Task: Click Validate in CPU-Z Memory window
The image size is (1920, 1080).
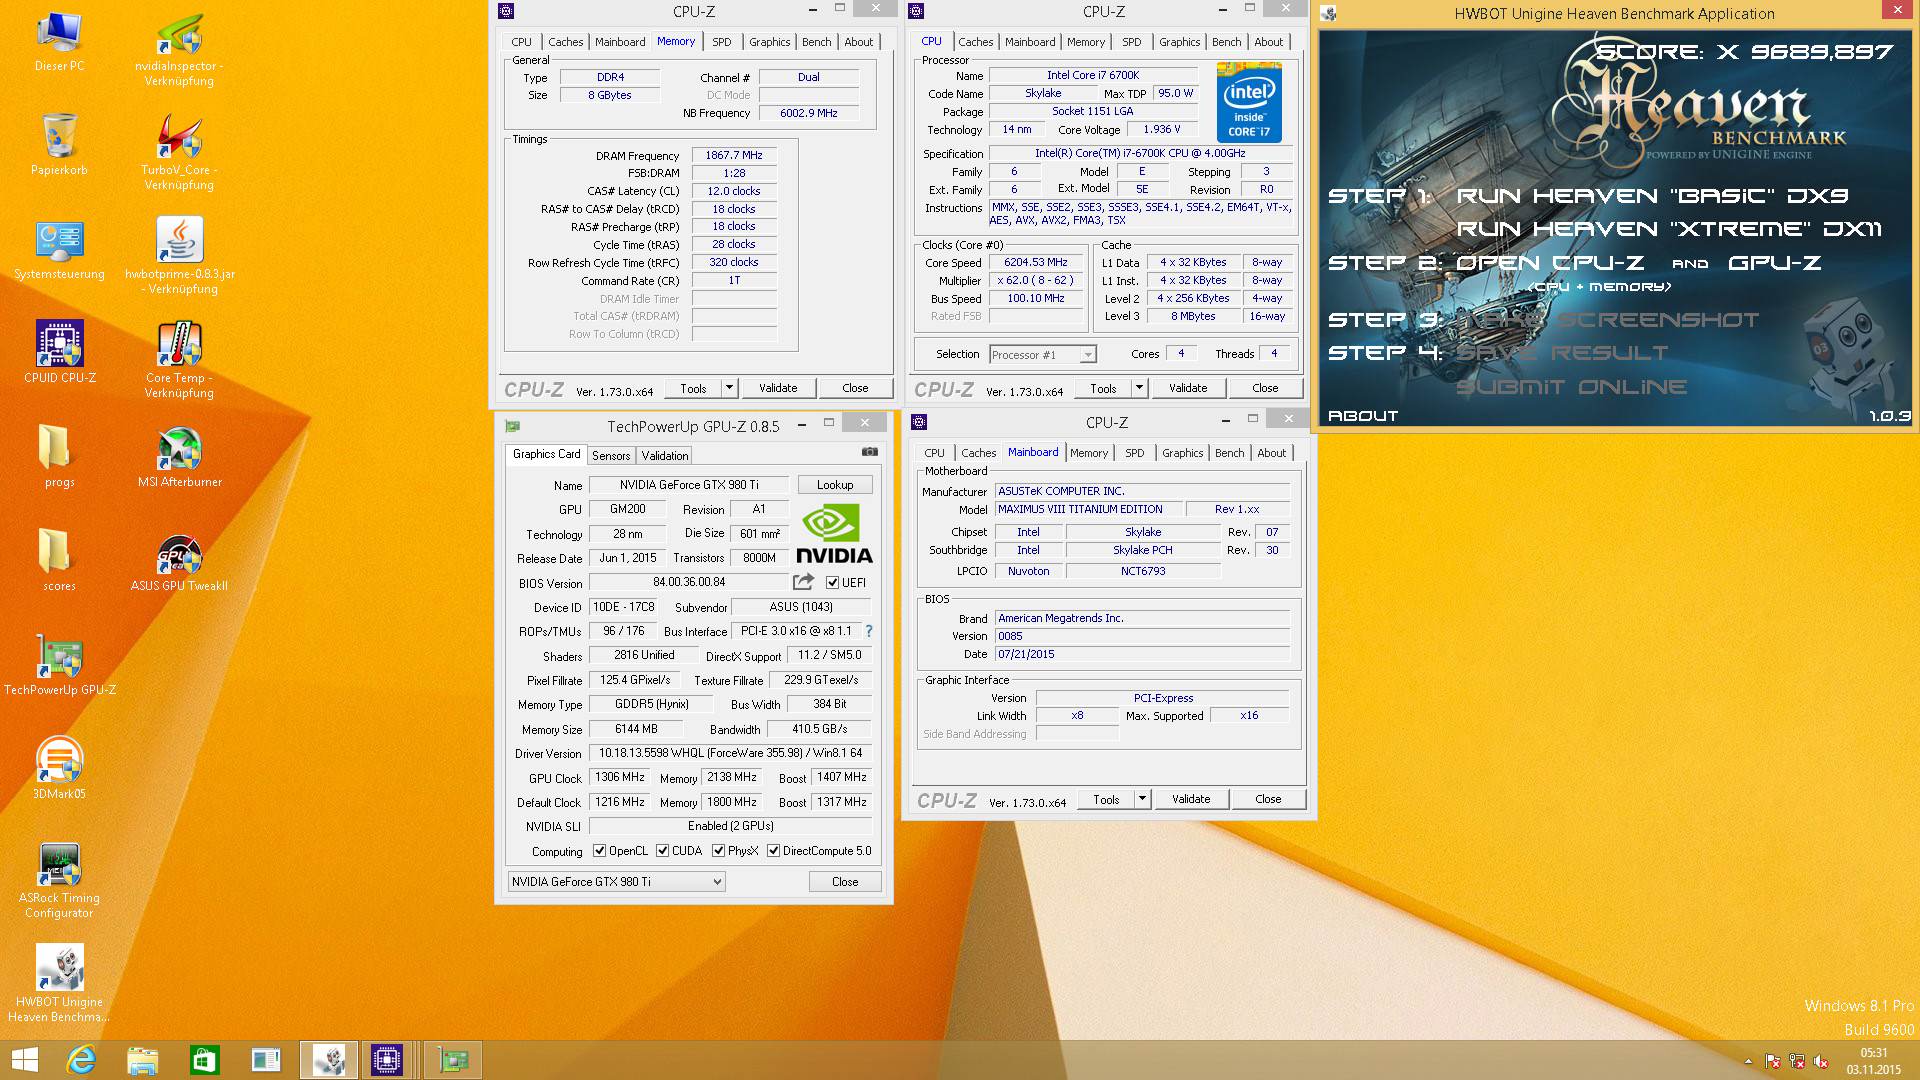Action: tap(778, 388)
